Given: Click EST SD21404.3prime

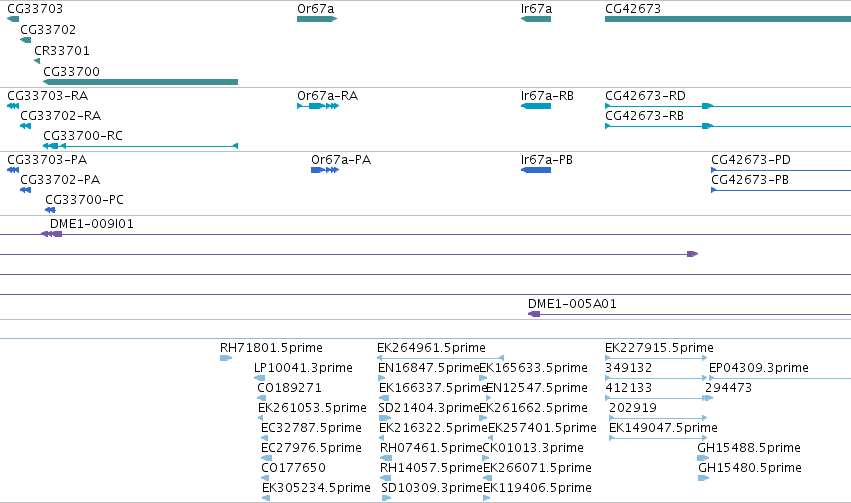Looking at the screenshot, I should pyautogui.click(x=429, y=408).
